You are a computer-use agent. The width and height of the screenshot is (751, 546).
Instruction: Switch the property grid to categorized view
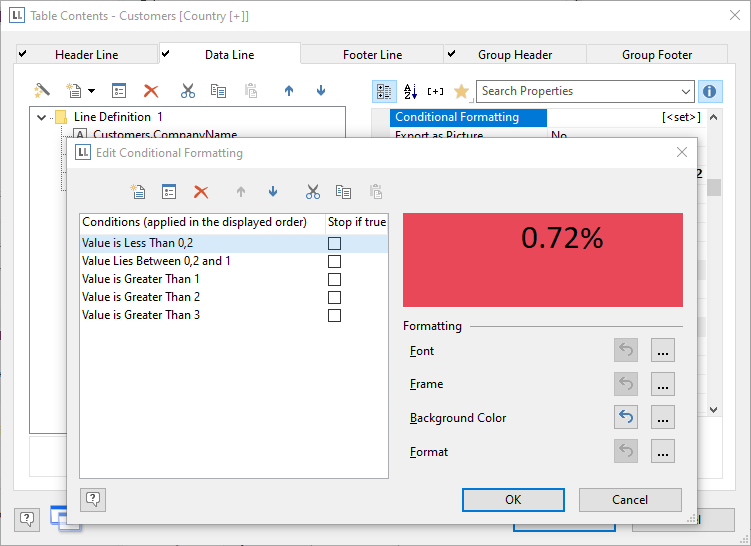click(384, 91)
